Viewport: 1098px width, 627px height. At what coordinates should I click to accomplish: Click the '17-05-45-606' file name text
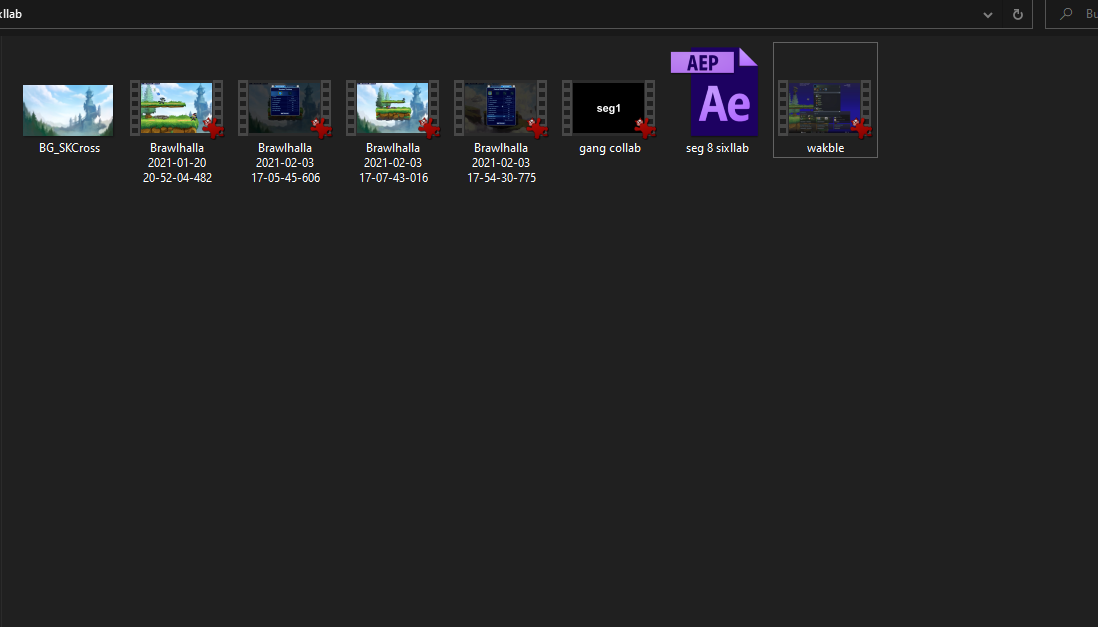(x=286, y=178)
